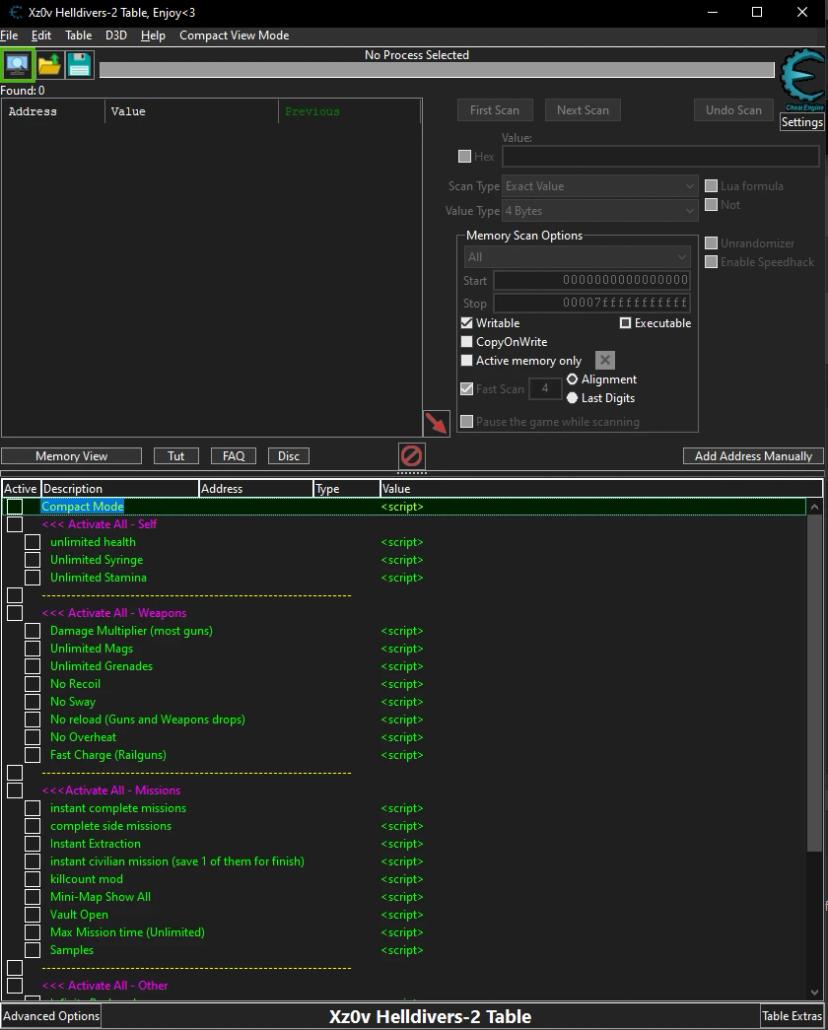Viewport: 828px width, 1030px height.
Task: Open the Edit menu
Action: click(x=41, y=35)
